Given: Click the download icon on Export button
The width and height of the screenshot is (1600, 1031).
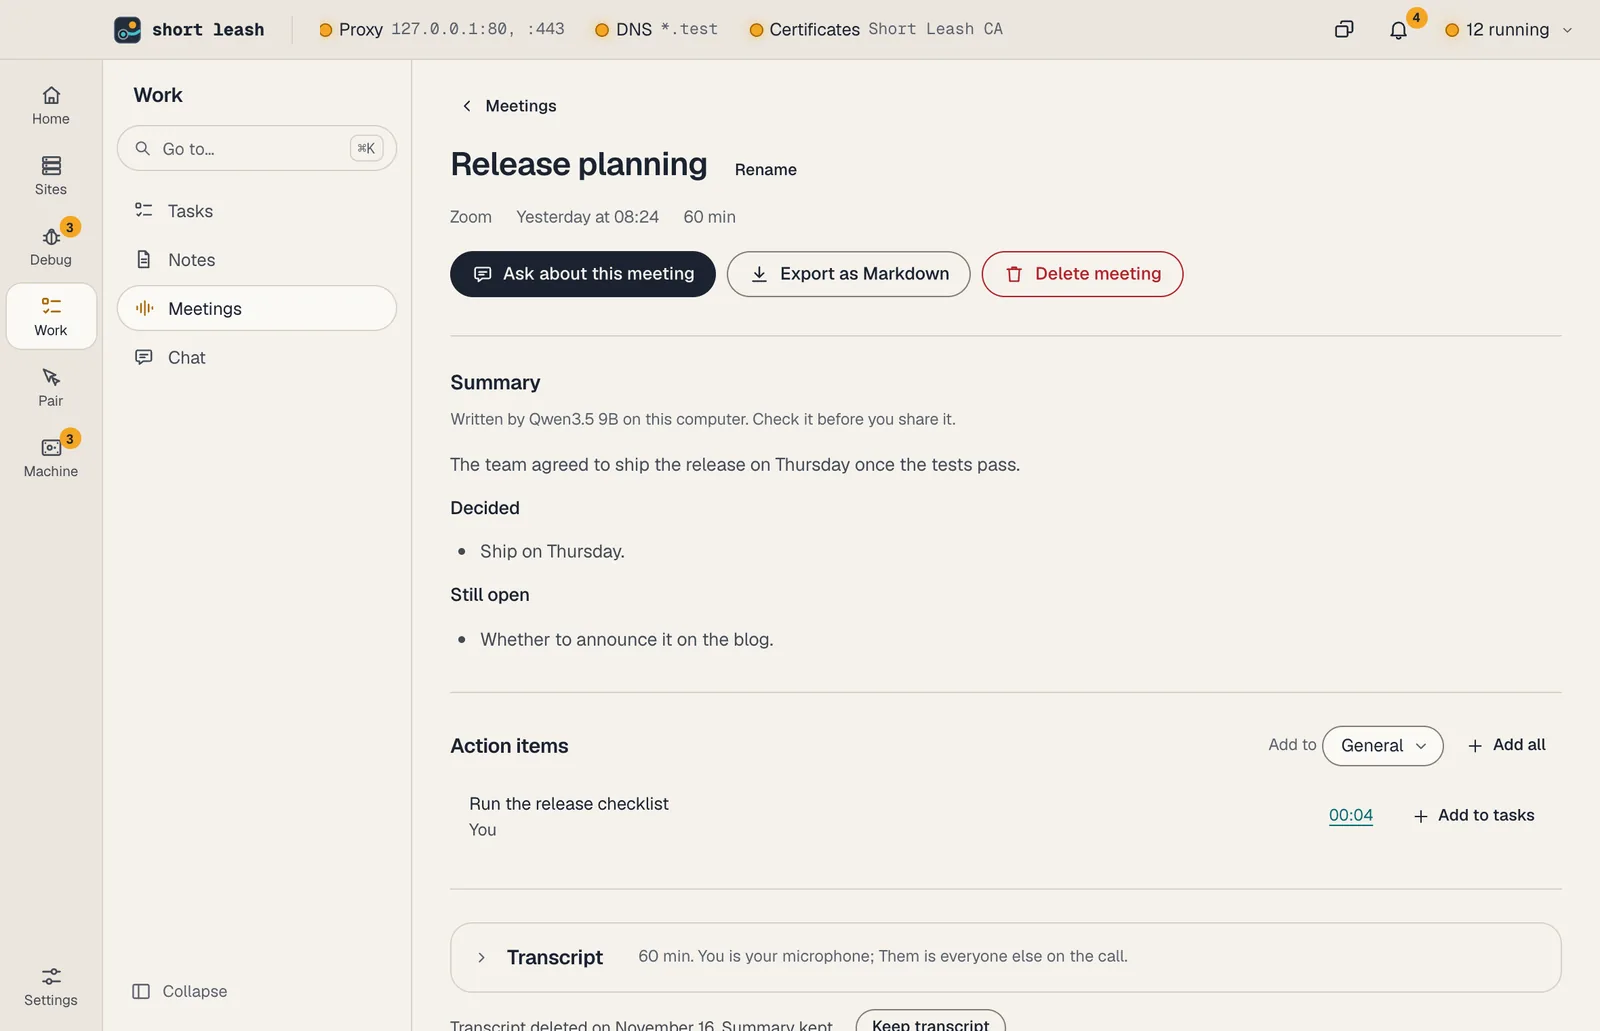Looking at the screenshot, I should pyautogui.click(x=759, y=274).
